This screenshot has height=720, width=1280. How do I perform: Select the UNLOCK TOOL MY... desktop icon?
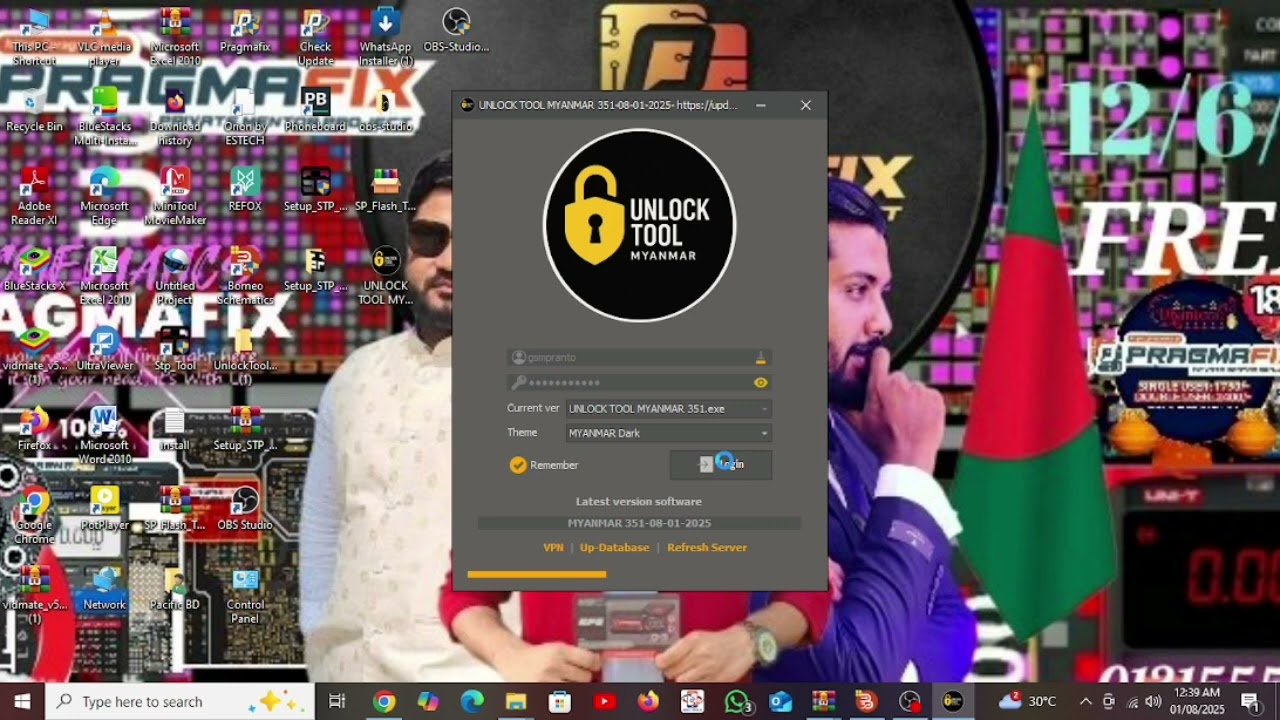[x=385, y=276]
